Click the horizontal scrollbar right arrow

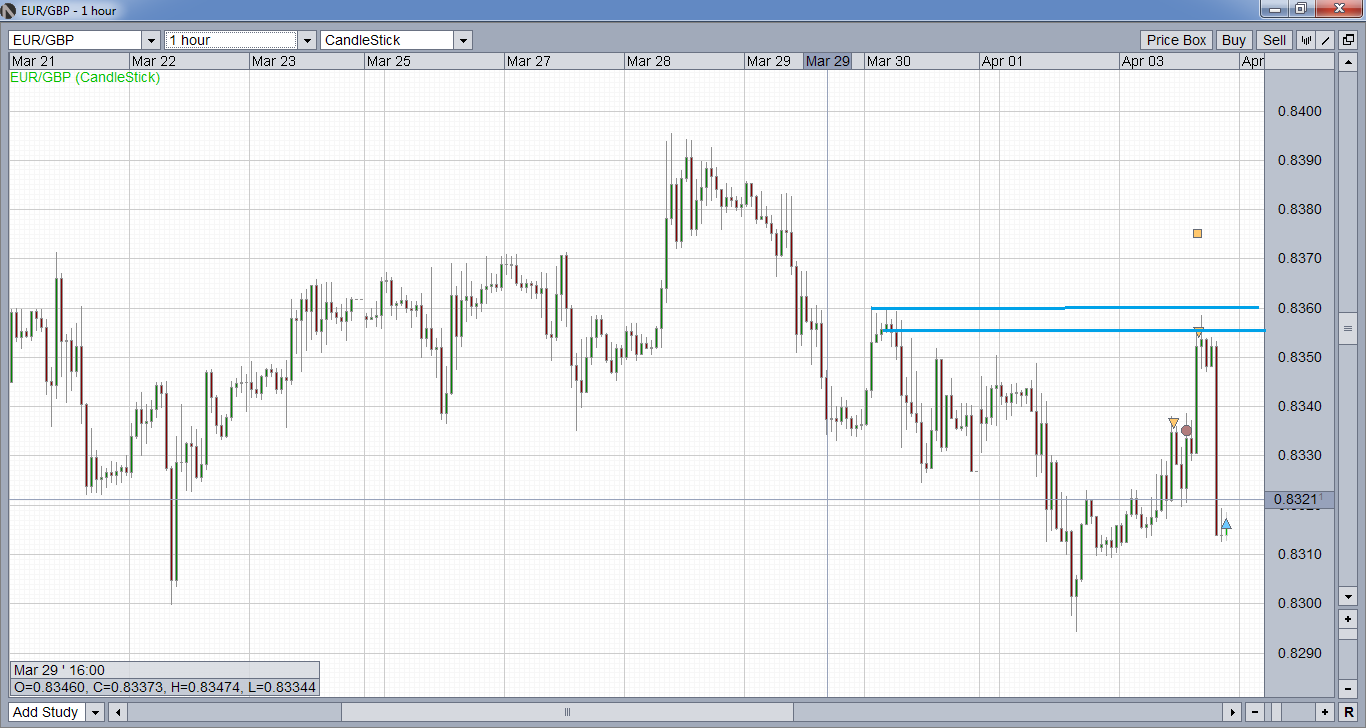coord(1232,712)
